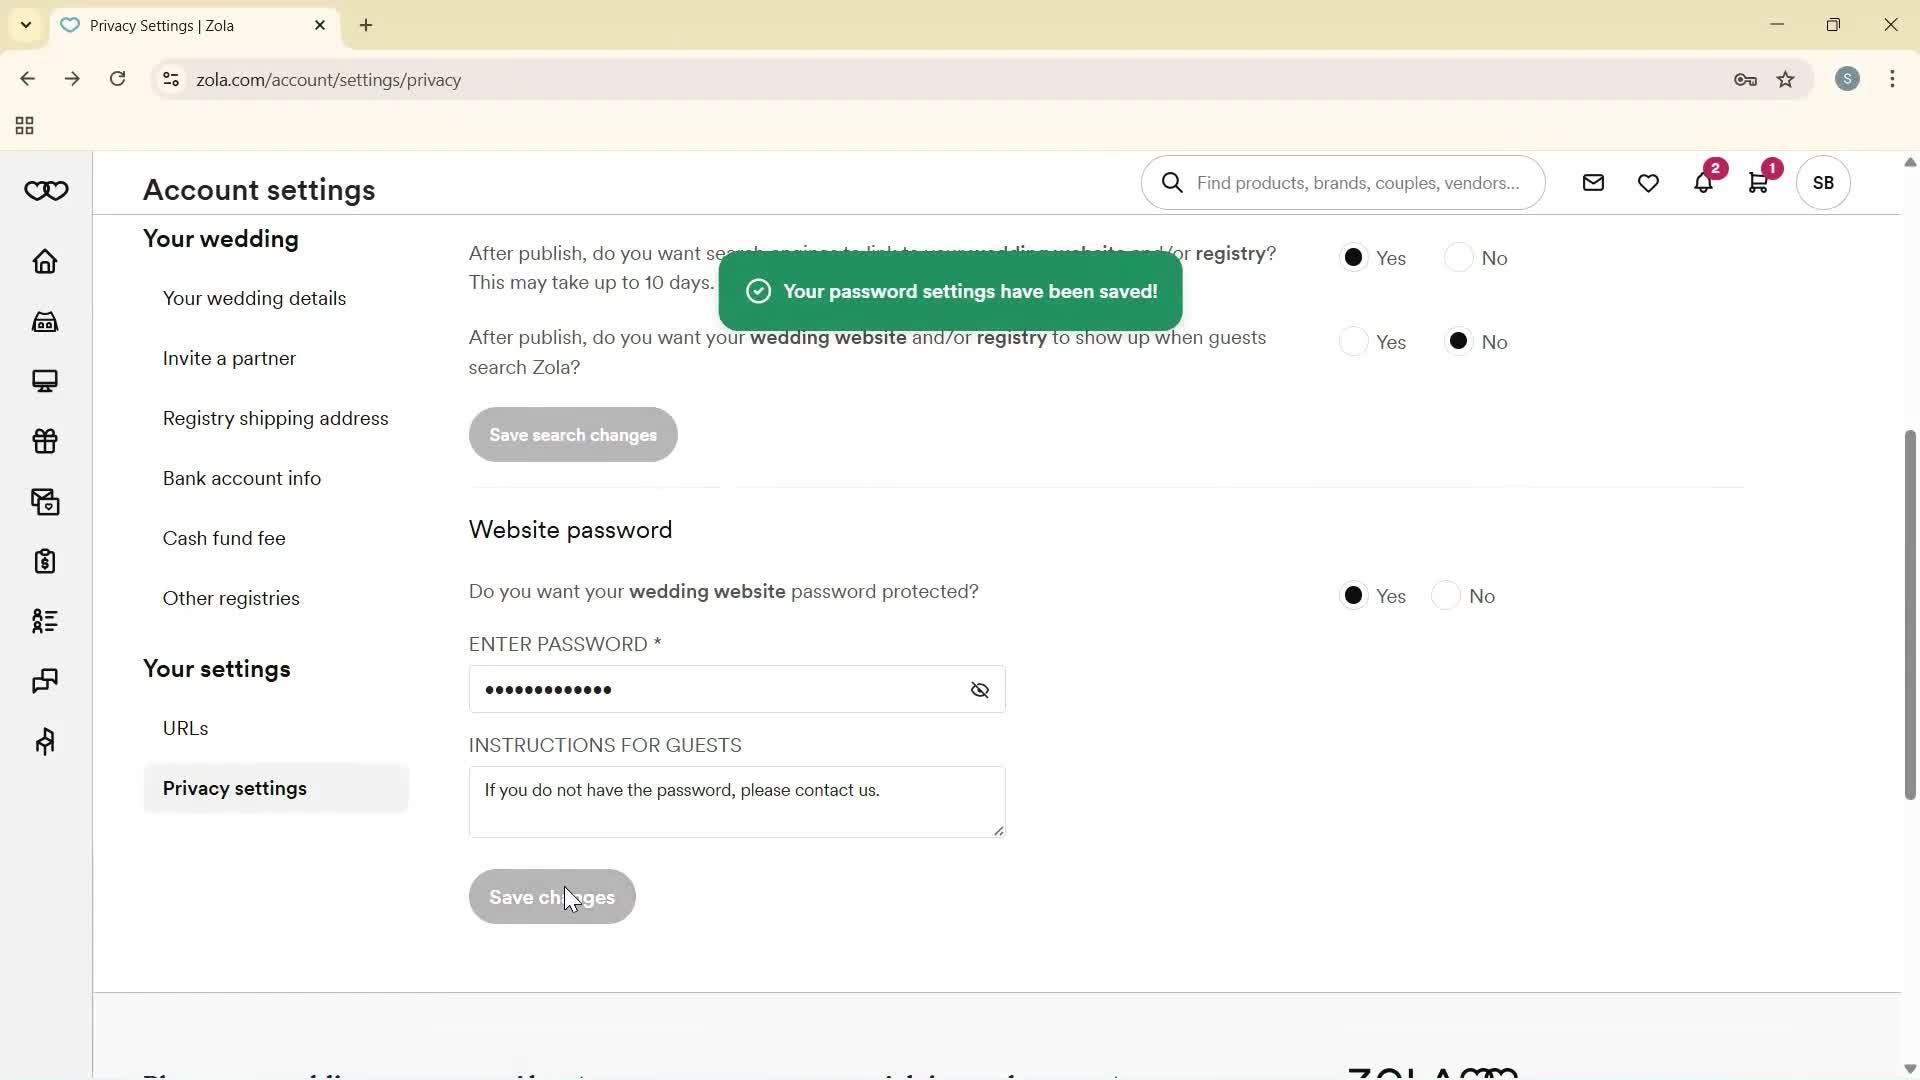Open the registry gift icon in sidebar
Screen dimensions: 1920x1080
point(45,441)
